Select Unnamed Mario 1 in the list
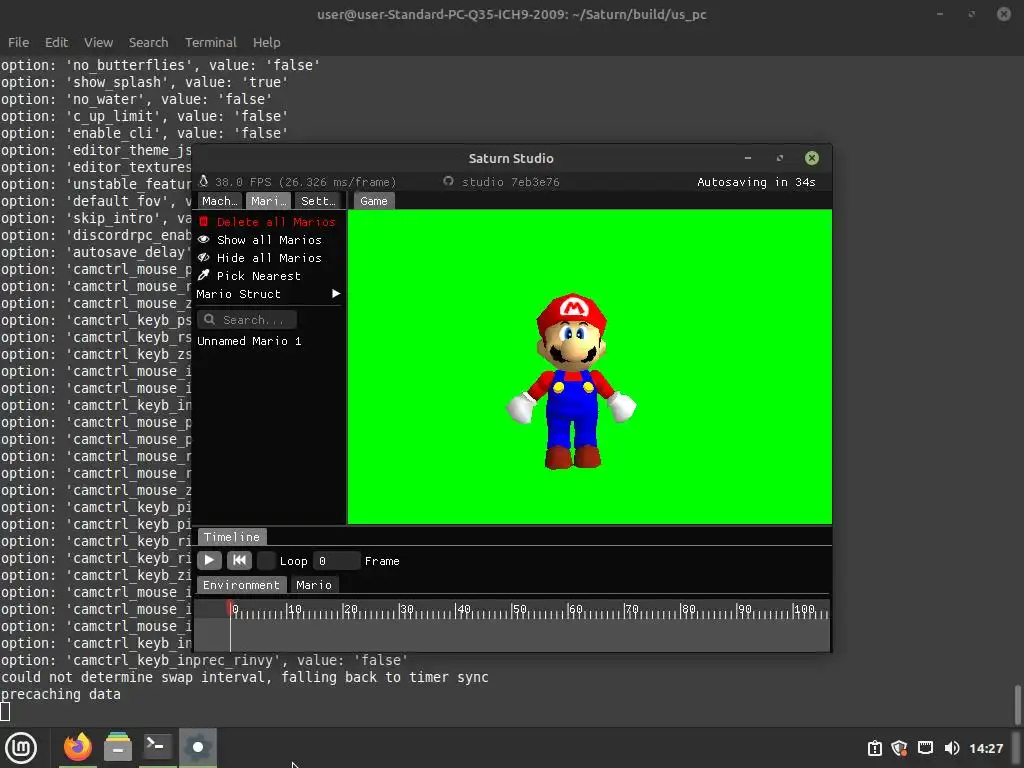 pos(249,341)
